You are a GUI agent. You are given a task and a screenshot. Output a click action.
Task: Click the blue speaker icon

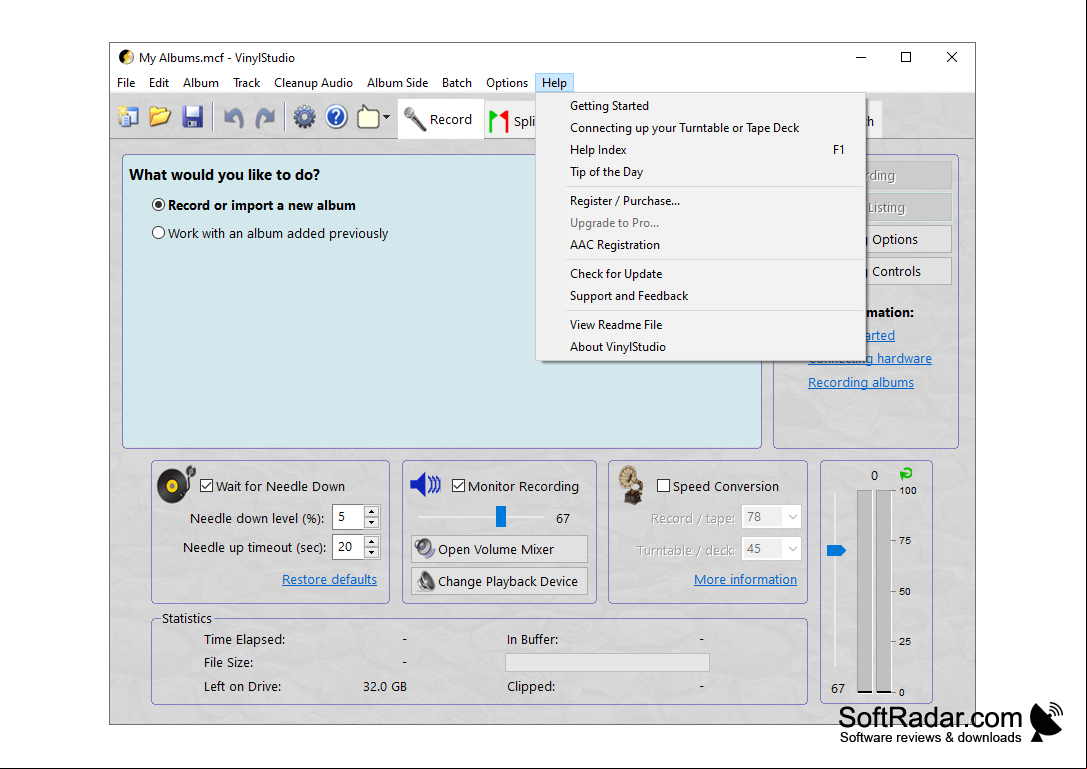click(425, 485)
